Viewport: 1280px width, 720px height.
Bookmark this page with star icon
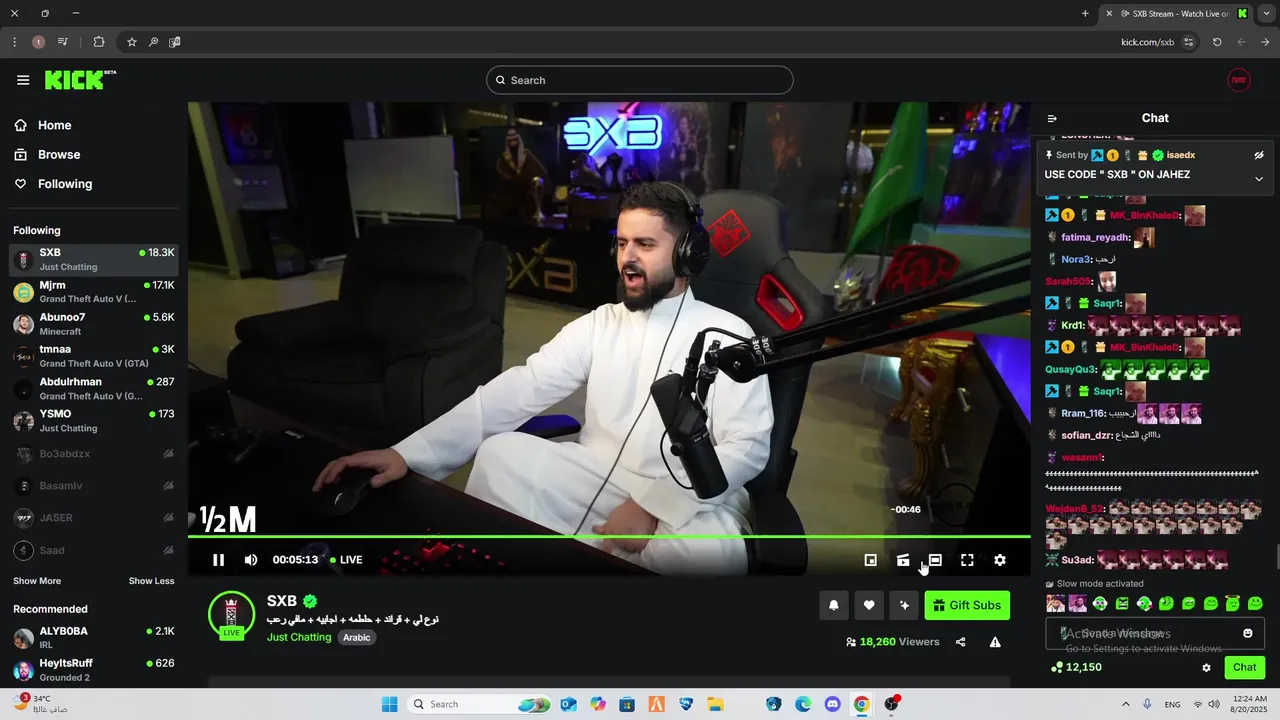pyautogui.click(x=131, y=42)
